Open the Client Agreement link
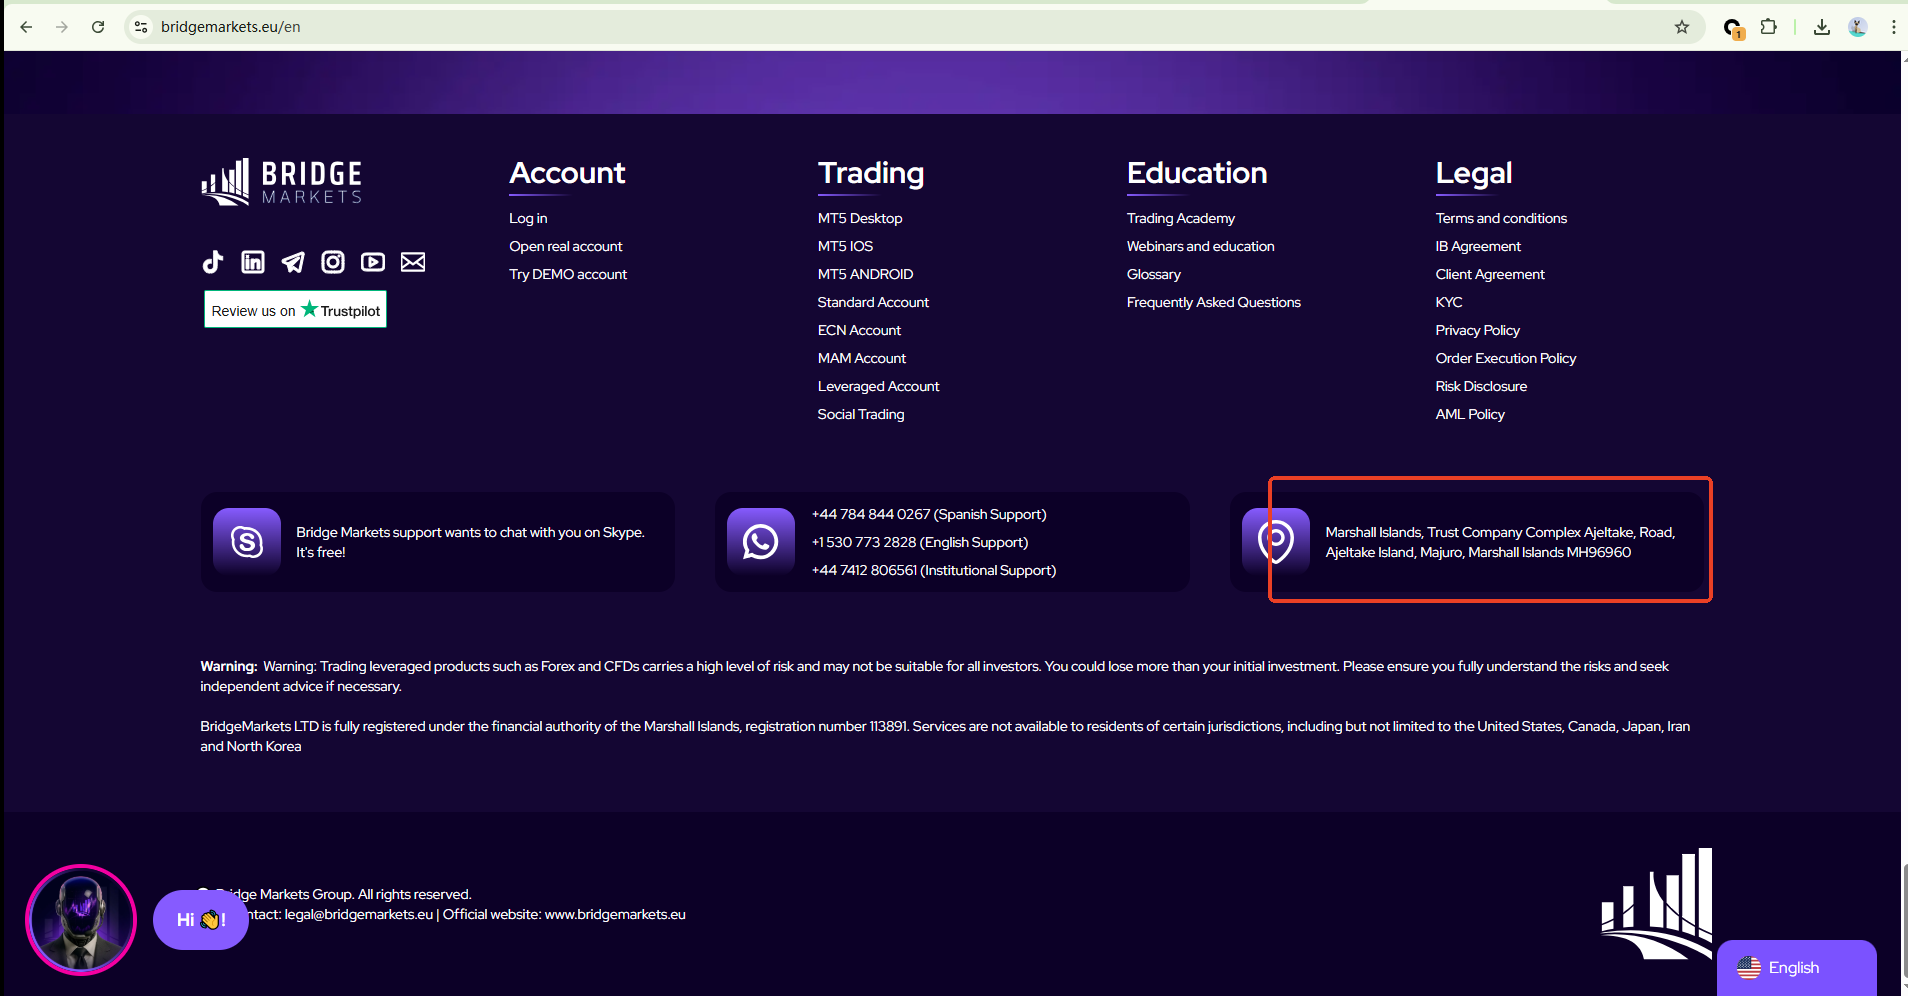 click(1490, 274)
